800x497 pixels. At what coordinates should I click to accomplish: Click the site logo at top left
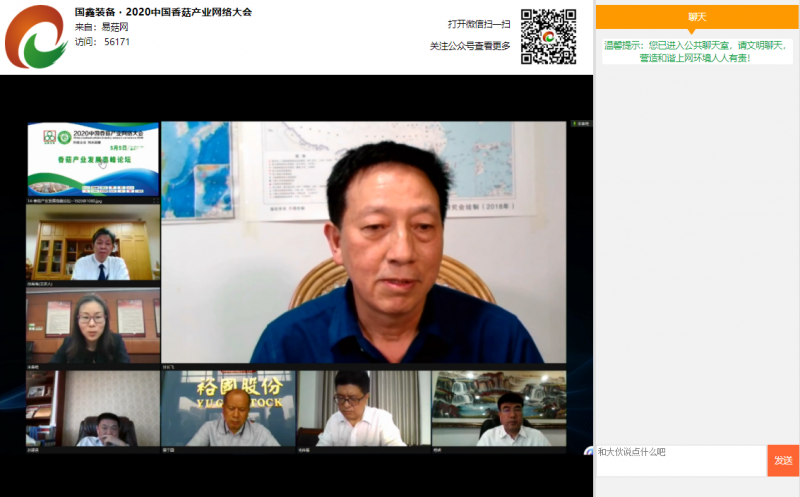[x=36, y=37]
